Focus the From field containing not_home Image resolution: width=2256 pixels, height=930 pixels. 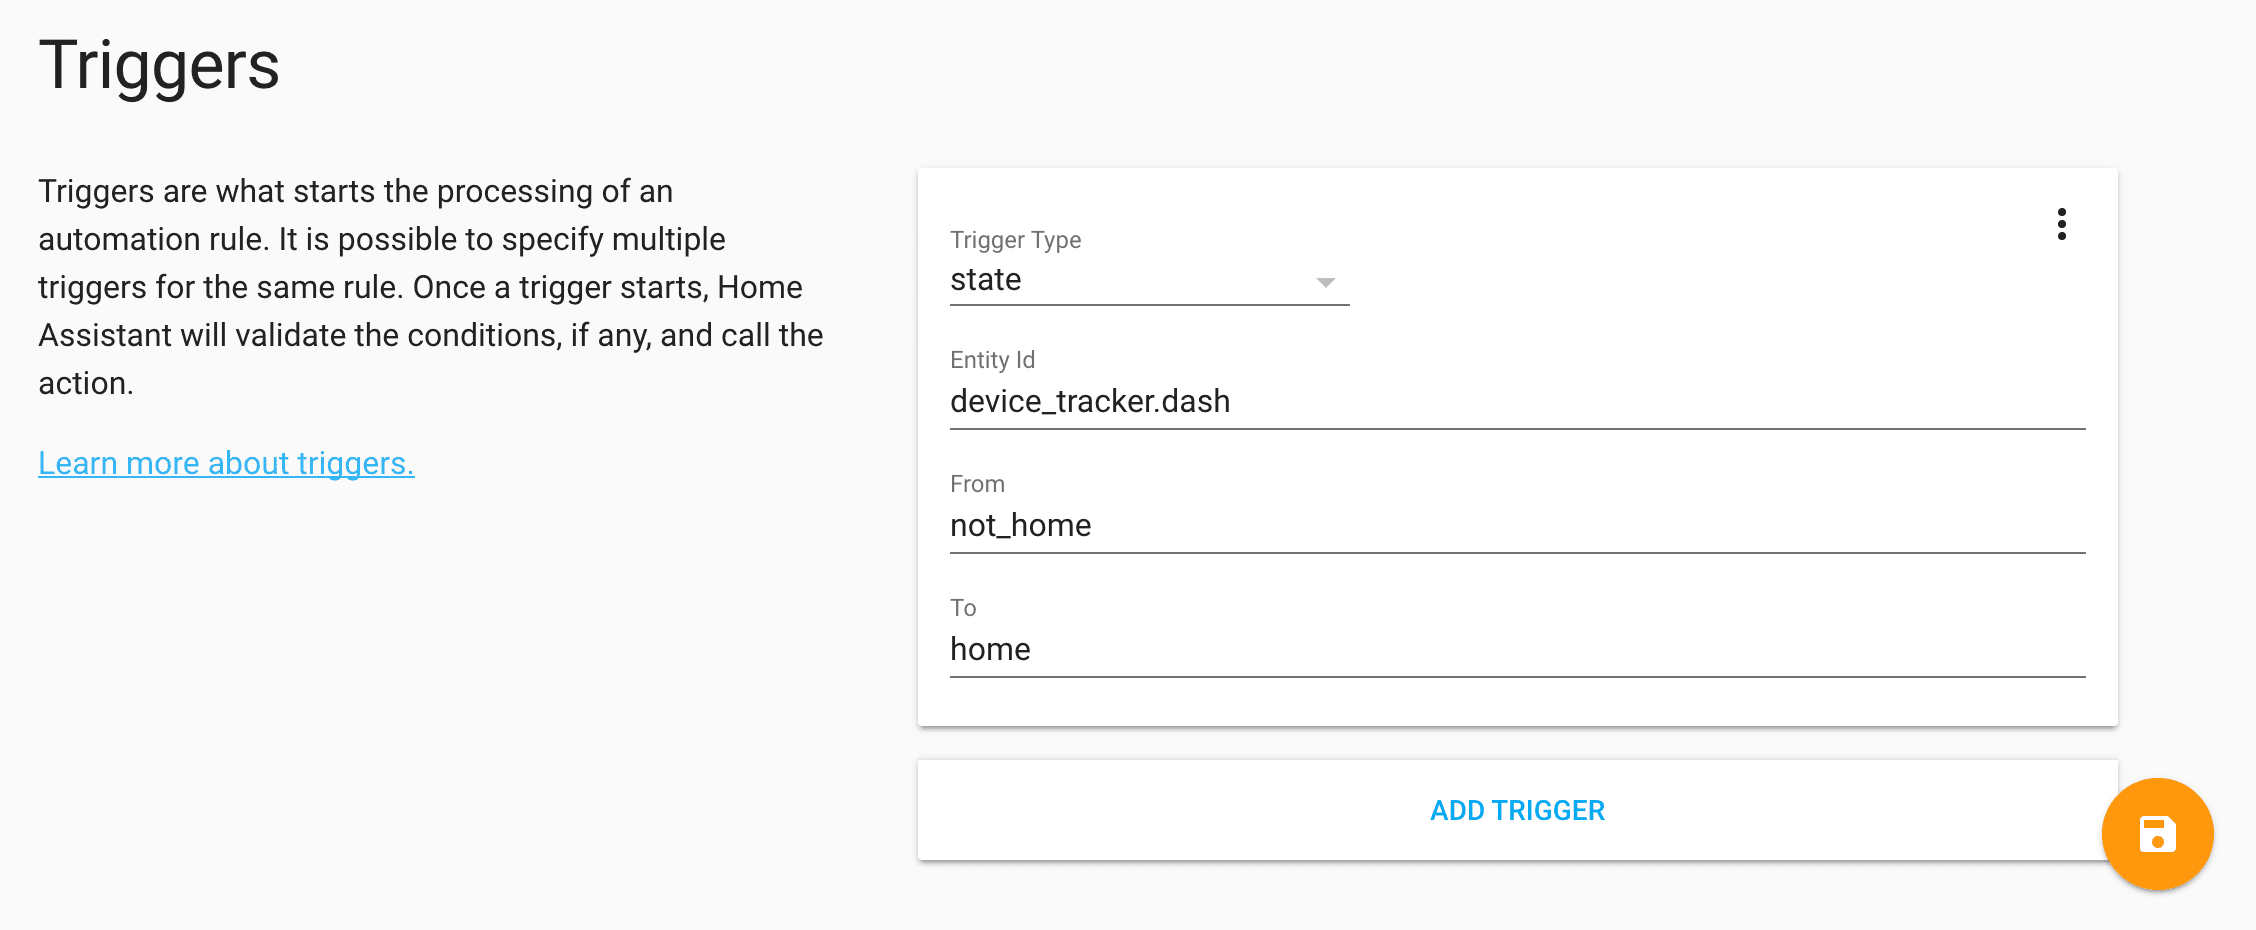pos(1516,526)
